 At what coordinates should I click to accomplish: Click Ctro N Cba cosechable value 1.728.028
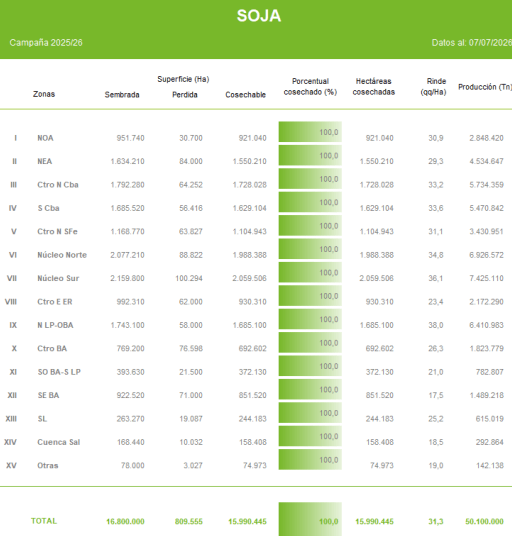250,185
